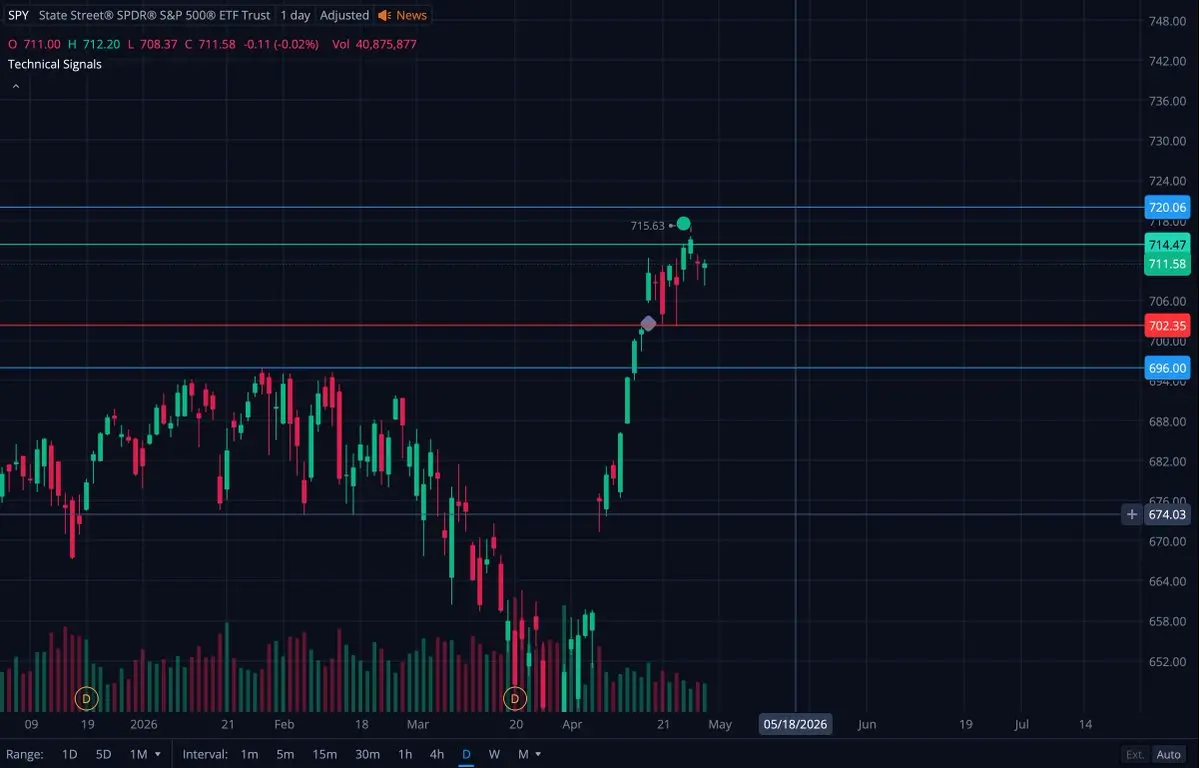Toggle Auto price scaling
Screen dimensions: 1199x768
pos(1168,754)
